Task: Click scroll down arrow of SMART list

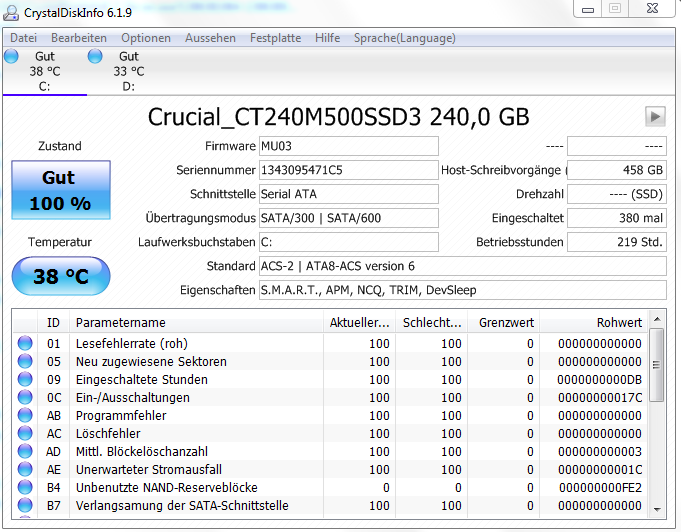Action: tap(657, 509)
